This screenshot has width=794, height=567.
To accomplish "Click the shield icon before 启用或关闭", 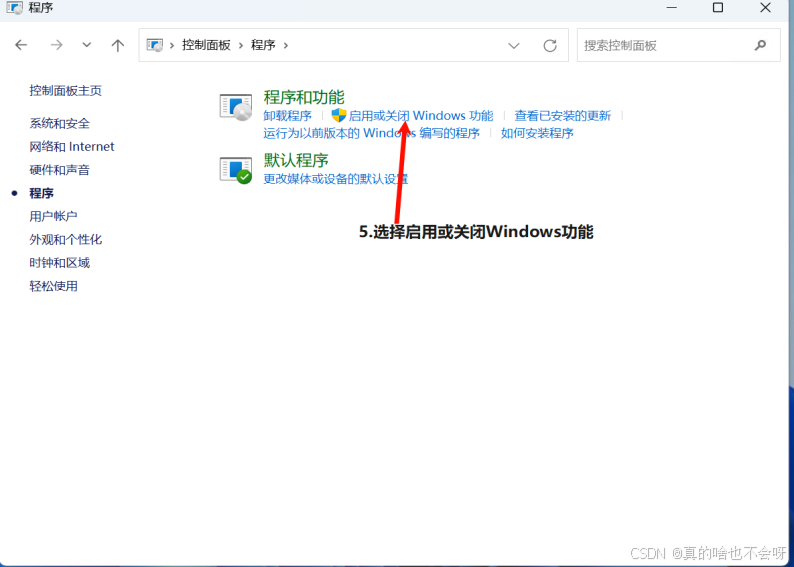I will [x=338, y=115].
